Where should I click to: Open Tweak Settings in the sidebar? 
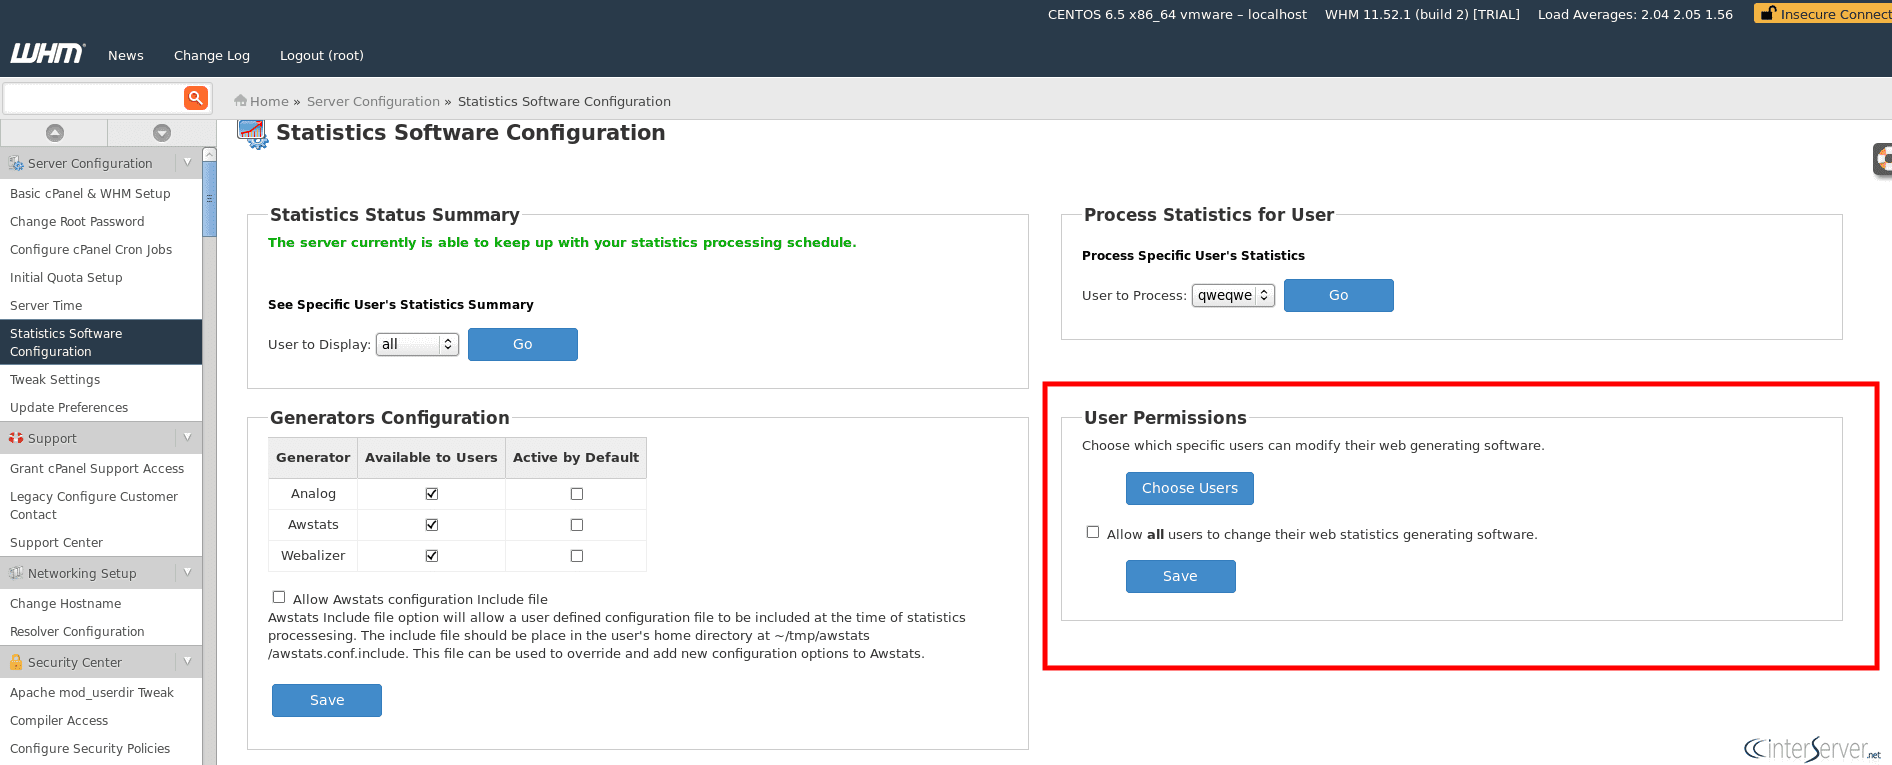pyautogui.click(x=55, y=380)
